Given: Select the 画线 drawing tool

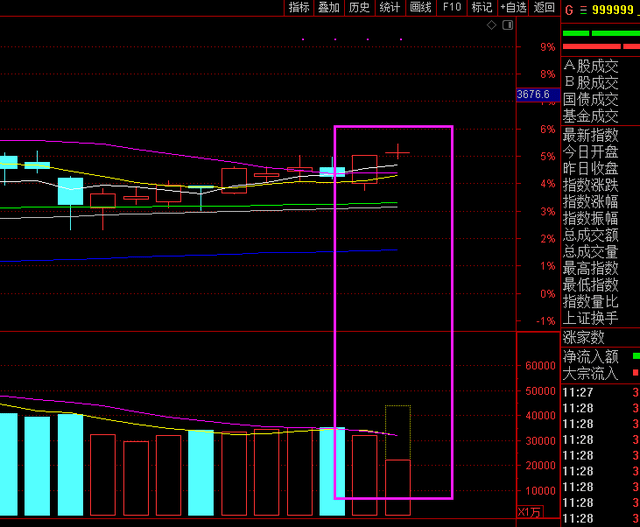Looking at the screenshot, I should pos(420,7).
